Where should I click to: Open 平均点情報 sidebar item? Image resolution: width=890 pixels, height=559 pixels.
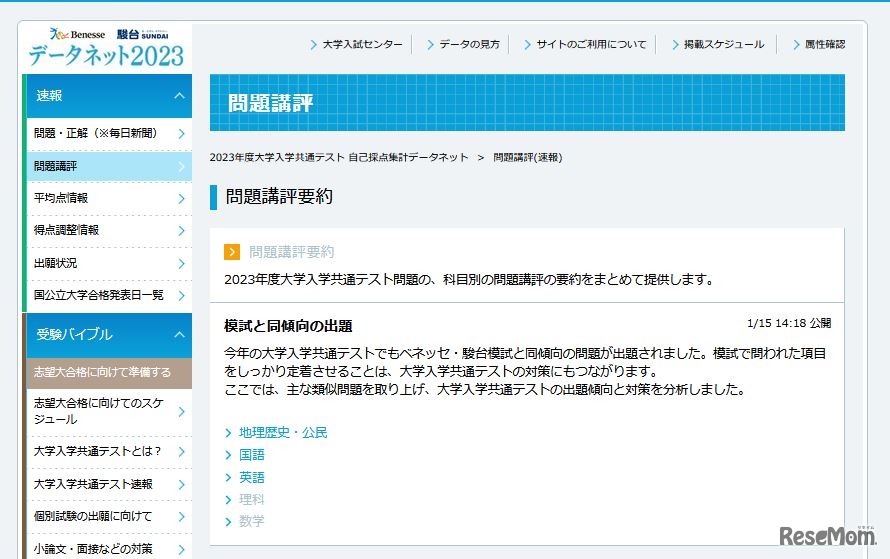pos(110,198)
